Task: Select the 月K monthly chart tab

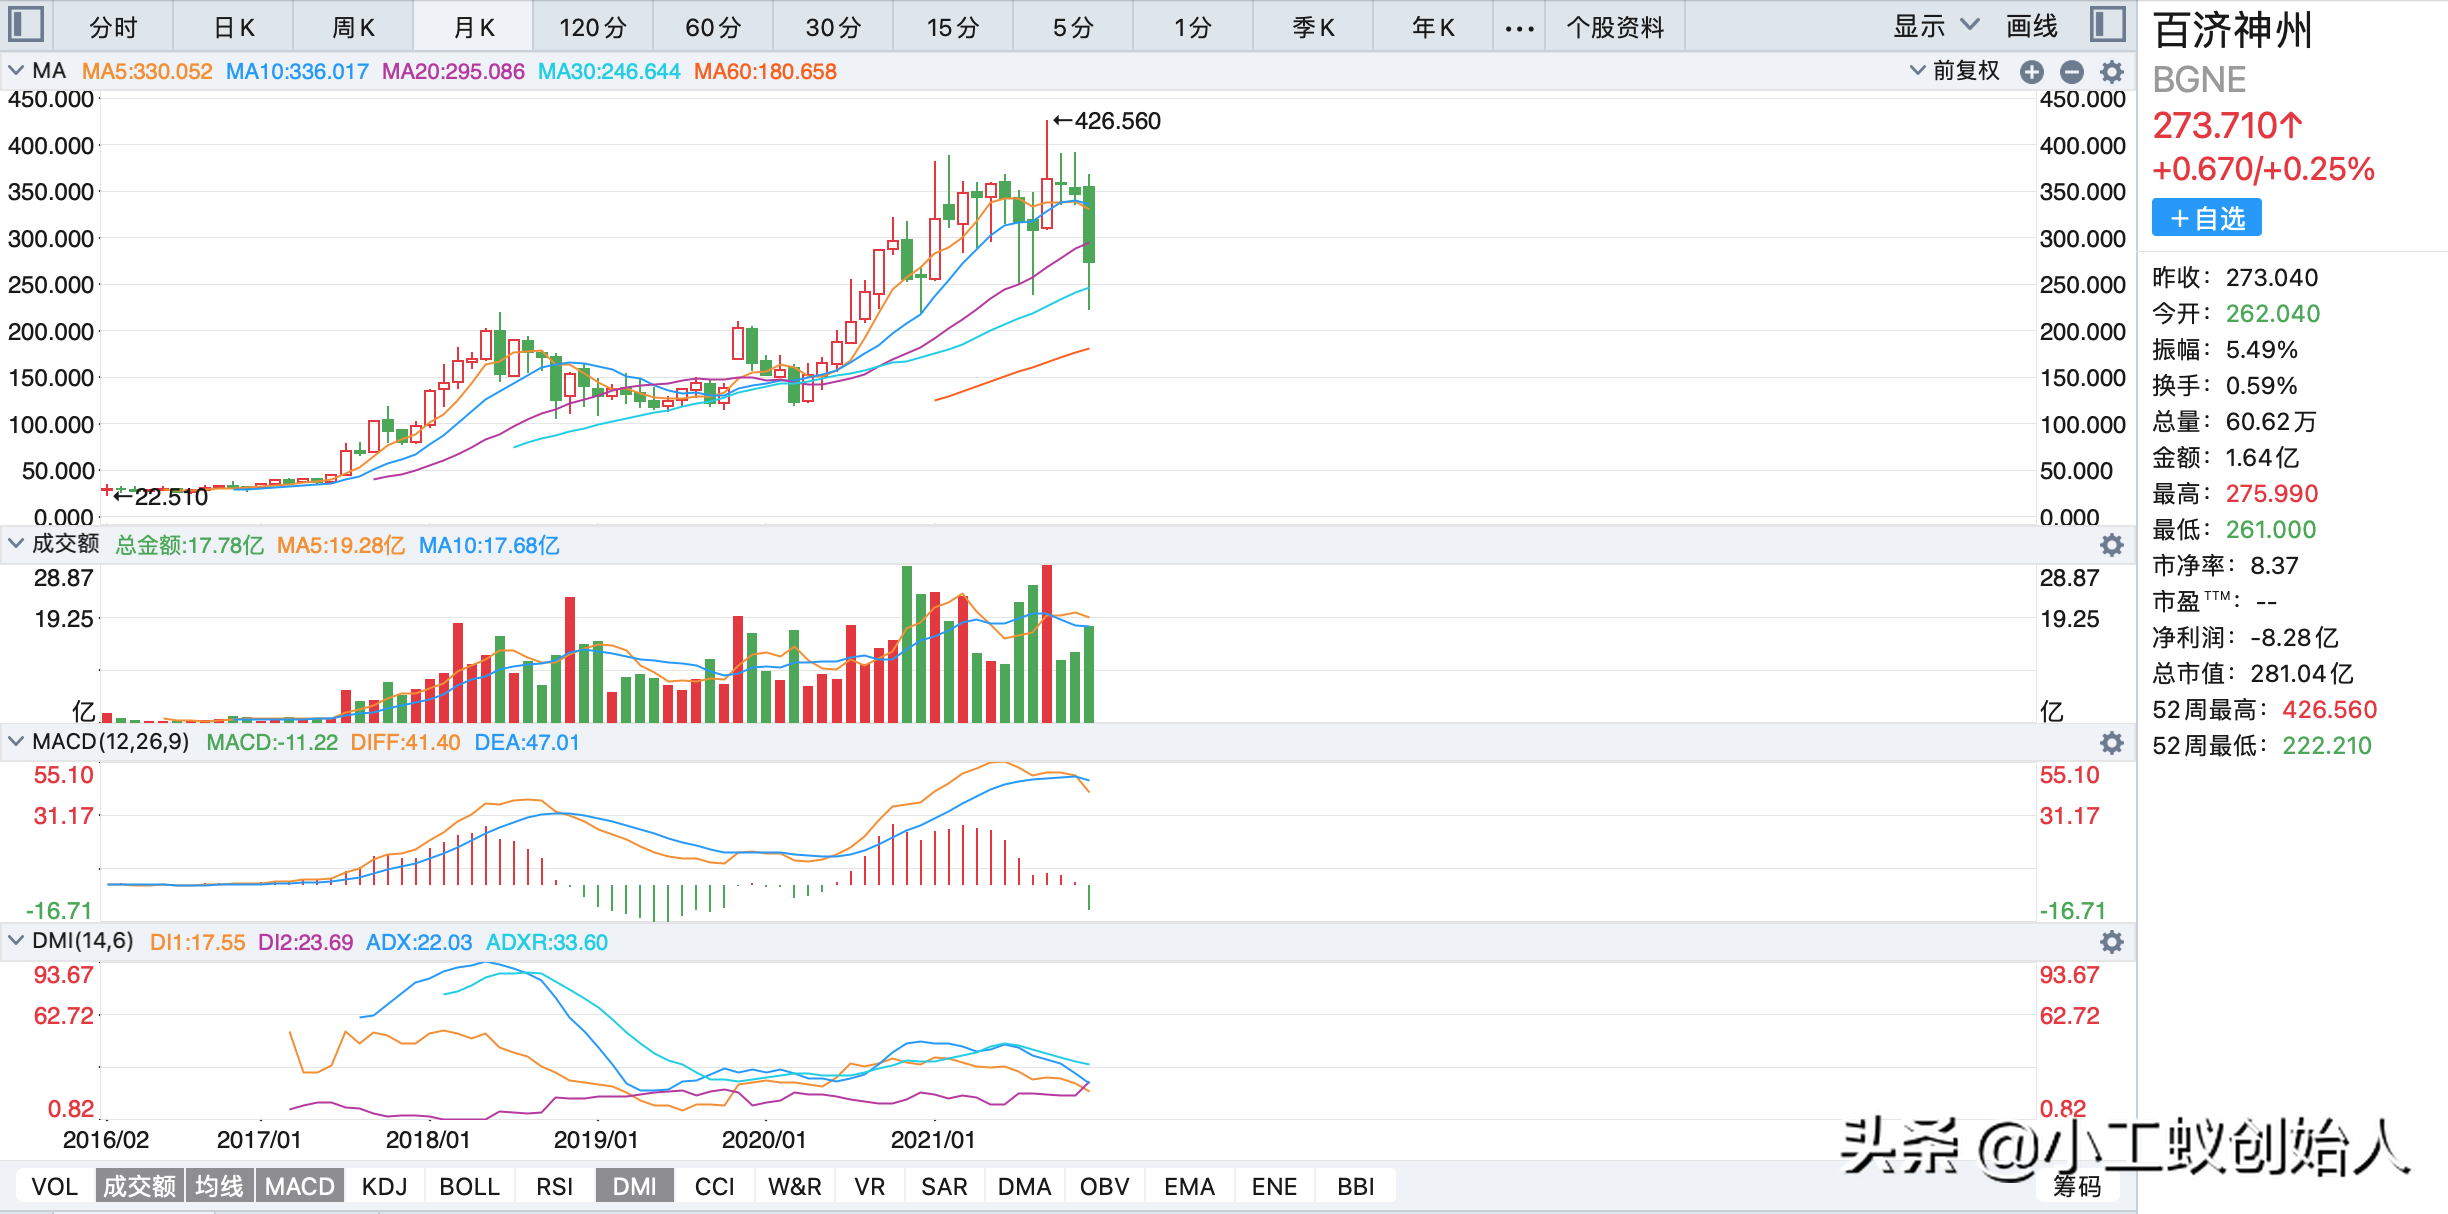Action: [474, 28]
